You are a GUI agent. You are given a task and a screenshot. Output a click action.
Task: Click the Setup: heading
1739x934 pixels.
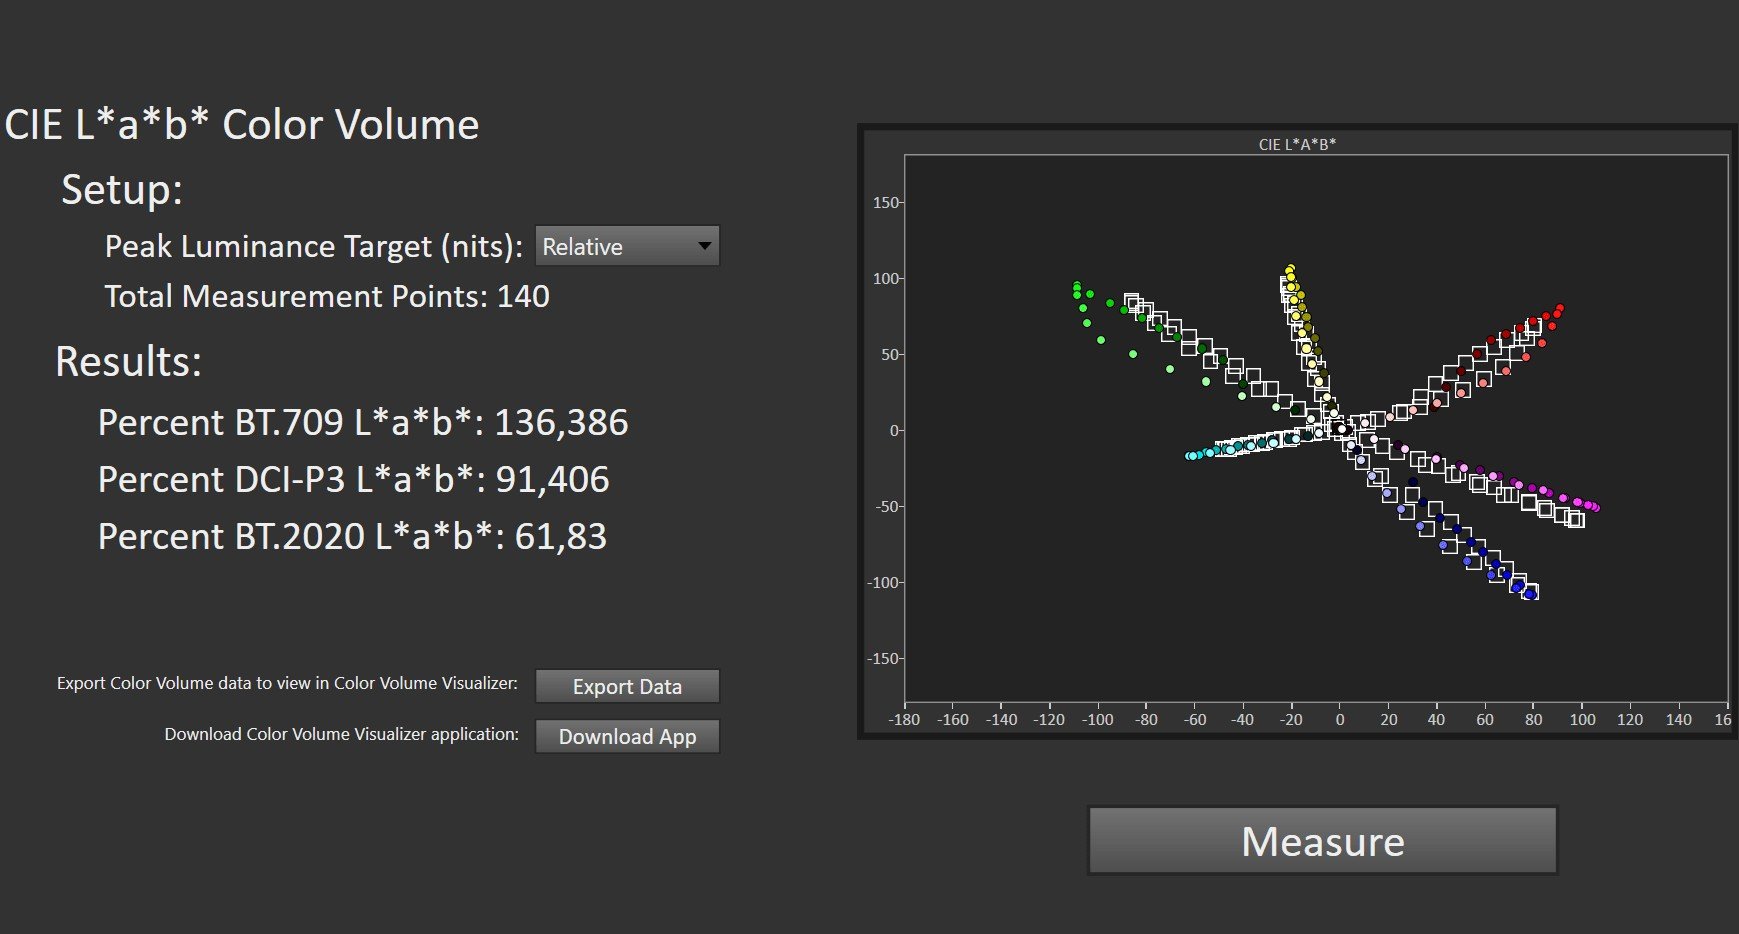tap(122, 189)
